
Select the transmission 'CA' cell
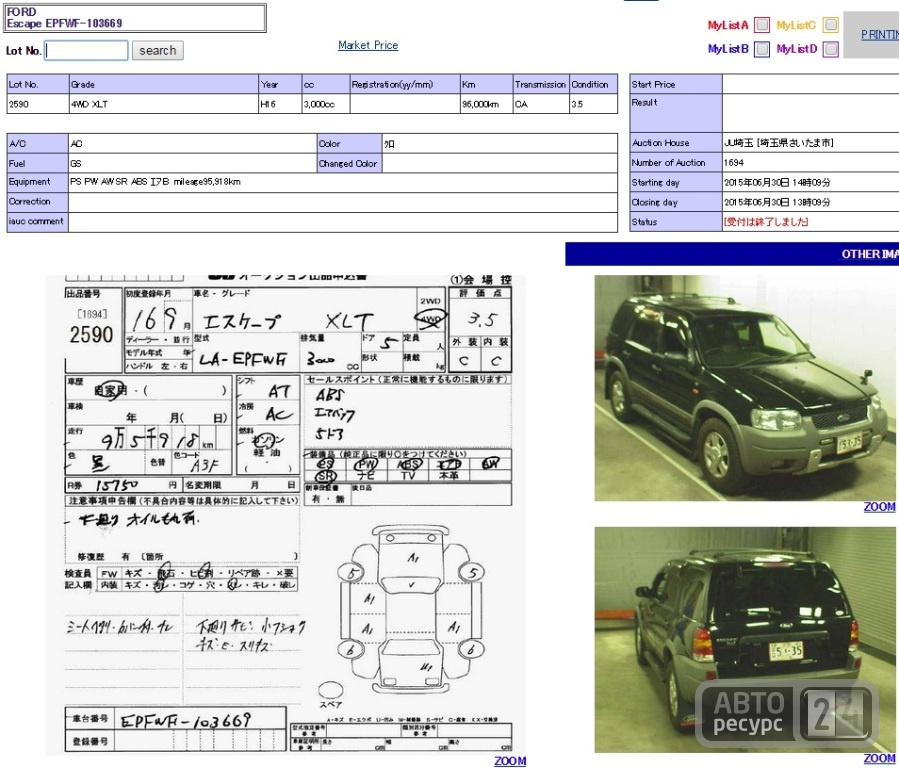pyautogui.click(x=541, y=104)
